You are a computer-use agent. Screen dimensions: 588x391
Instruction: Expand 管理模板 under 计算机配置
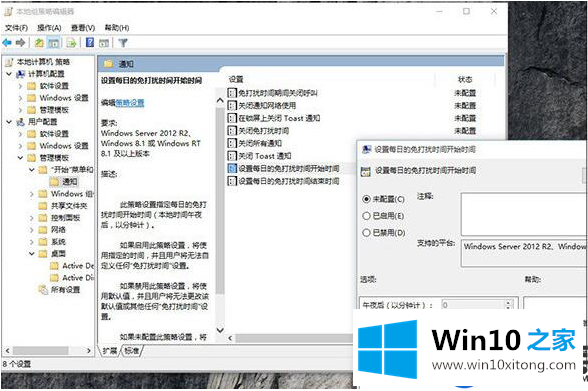(20, 110)
